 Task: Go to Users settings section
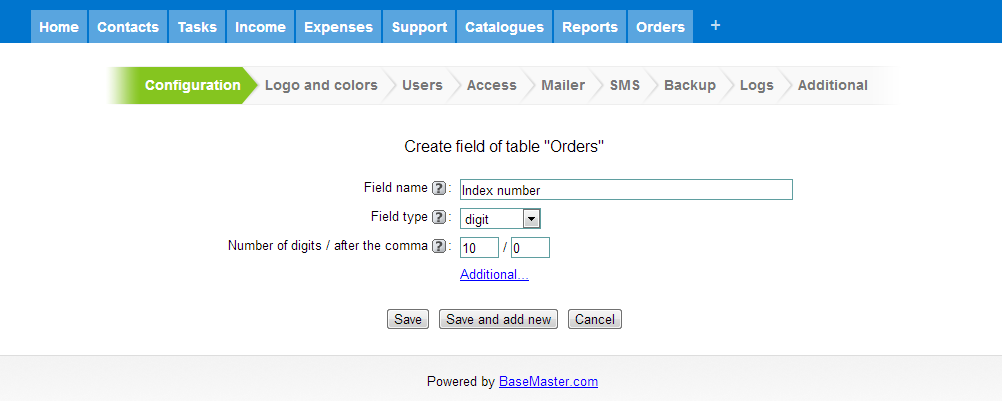pos(422,85)
